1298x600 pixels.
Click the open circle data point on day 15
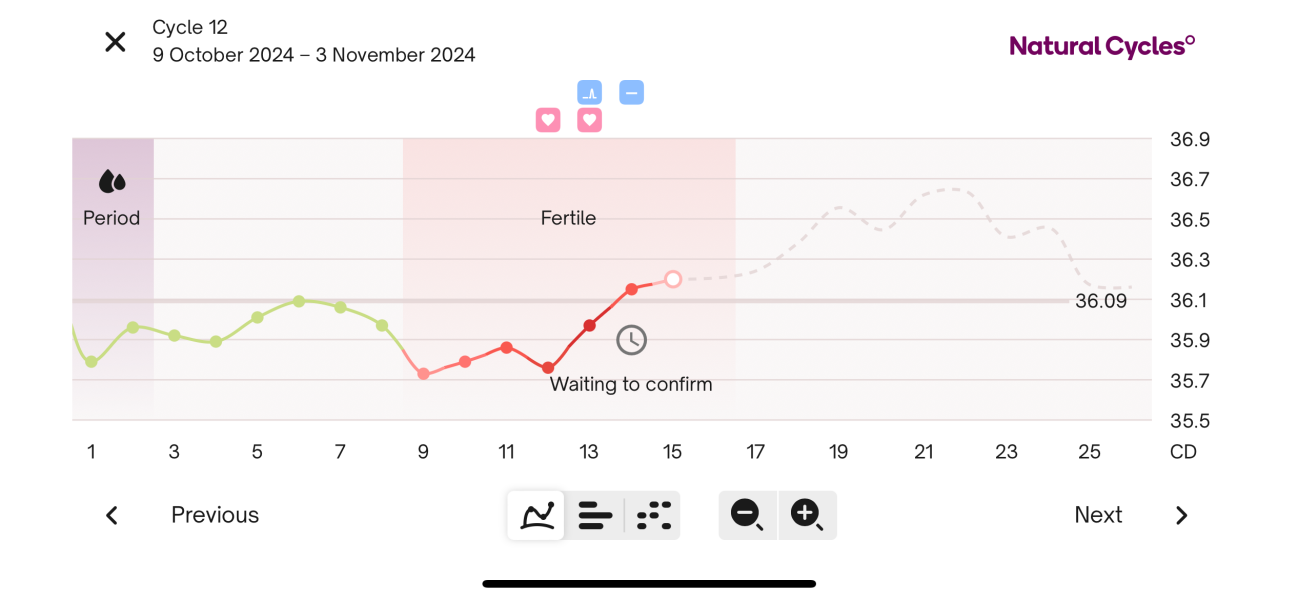(673, 280)
